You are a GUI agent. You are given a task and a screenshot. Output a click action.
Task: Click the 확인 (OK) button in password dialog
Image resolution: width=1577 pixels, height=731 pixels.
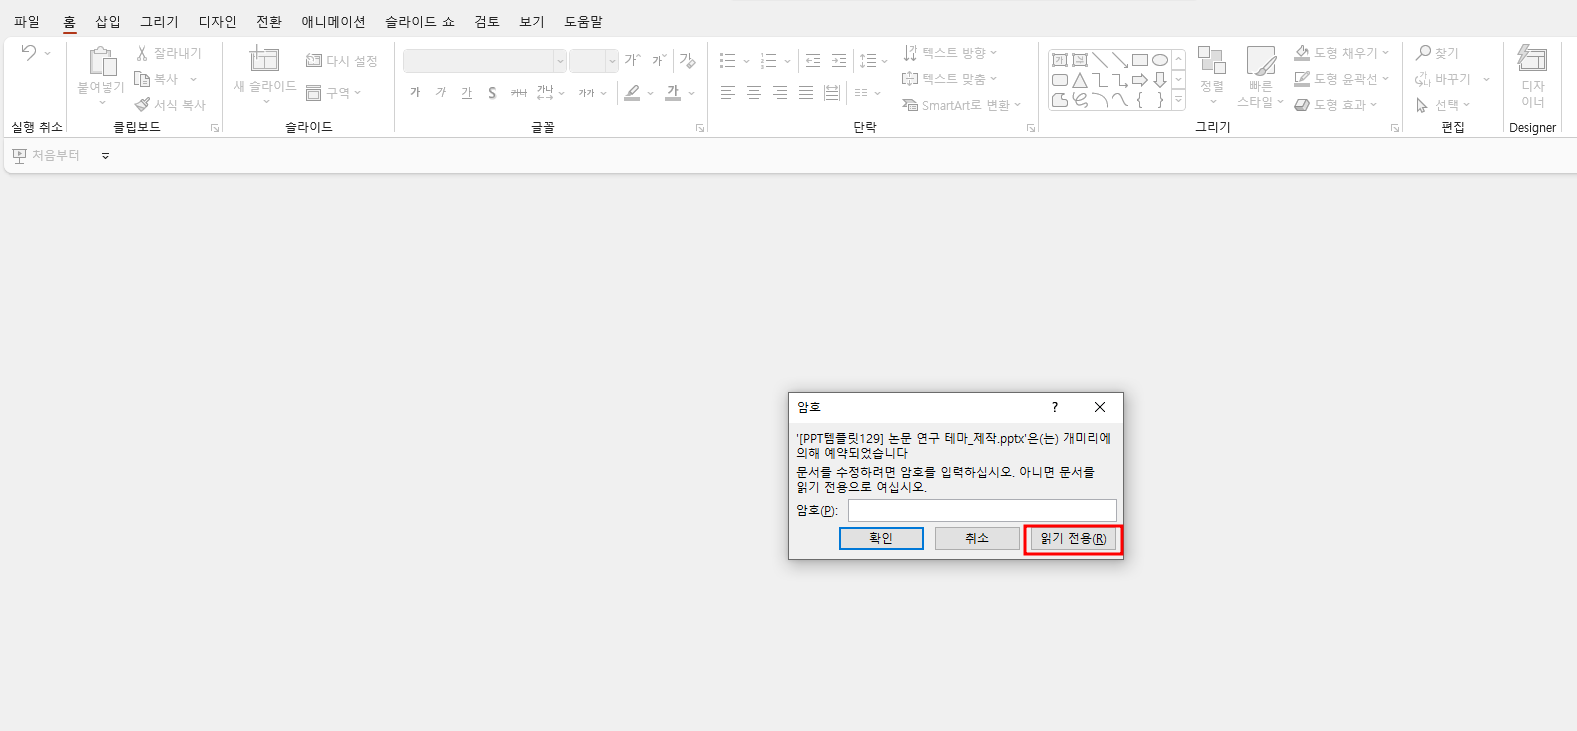881,538
